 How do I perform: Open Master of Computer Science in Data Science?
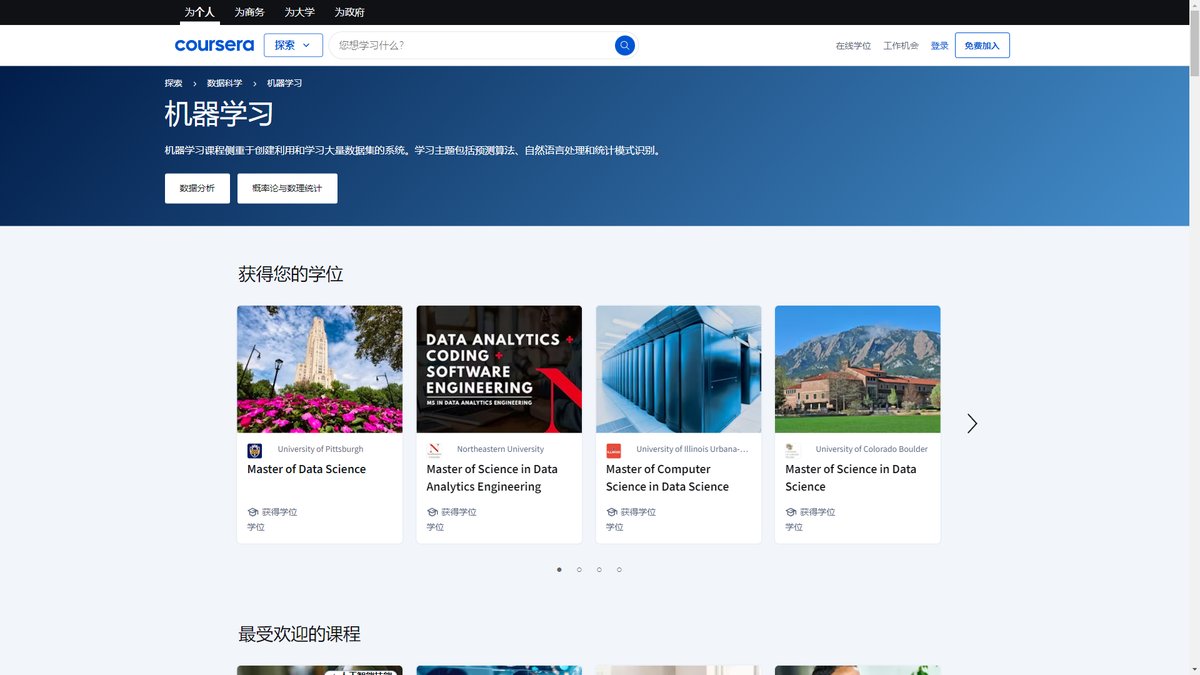point(667,478)
